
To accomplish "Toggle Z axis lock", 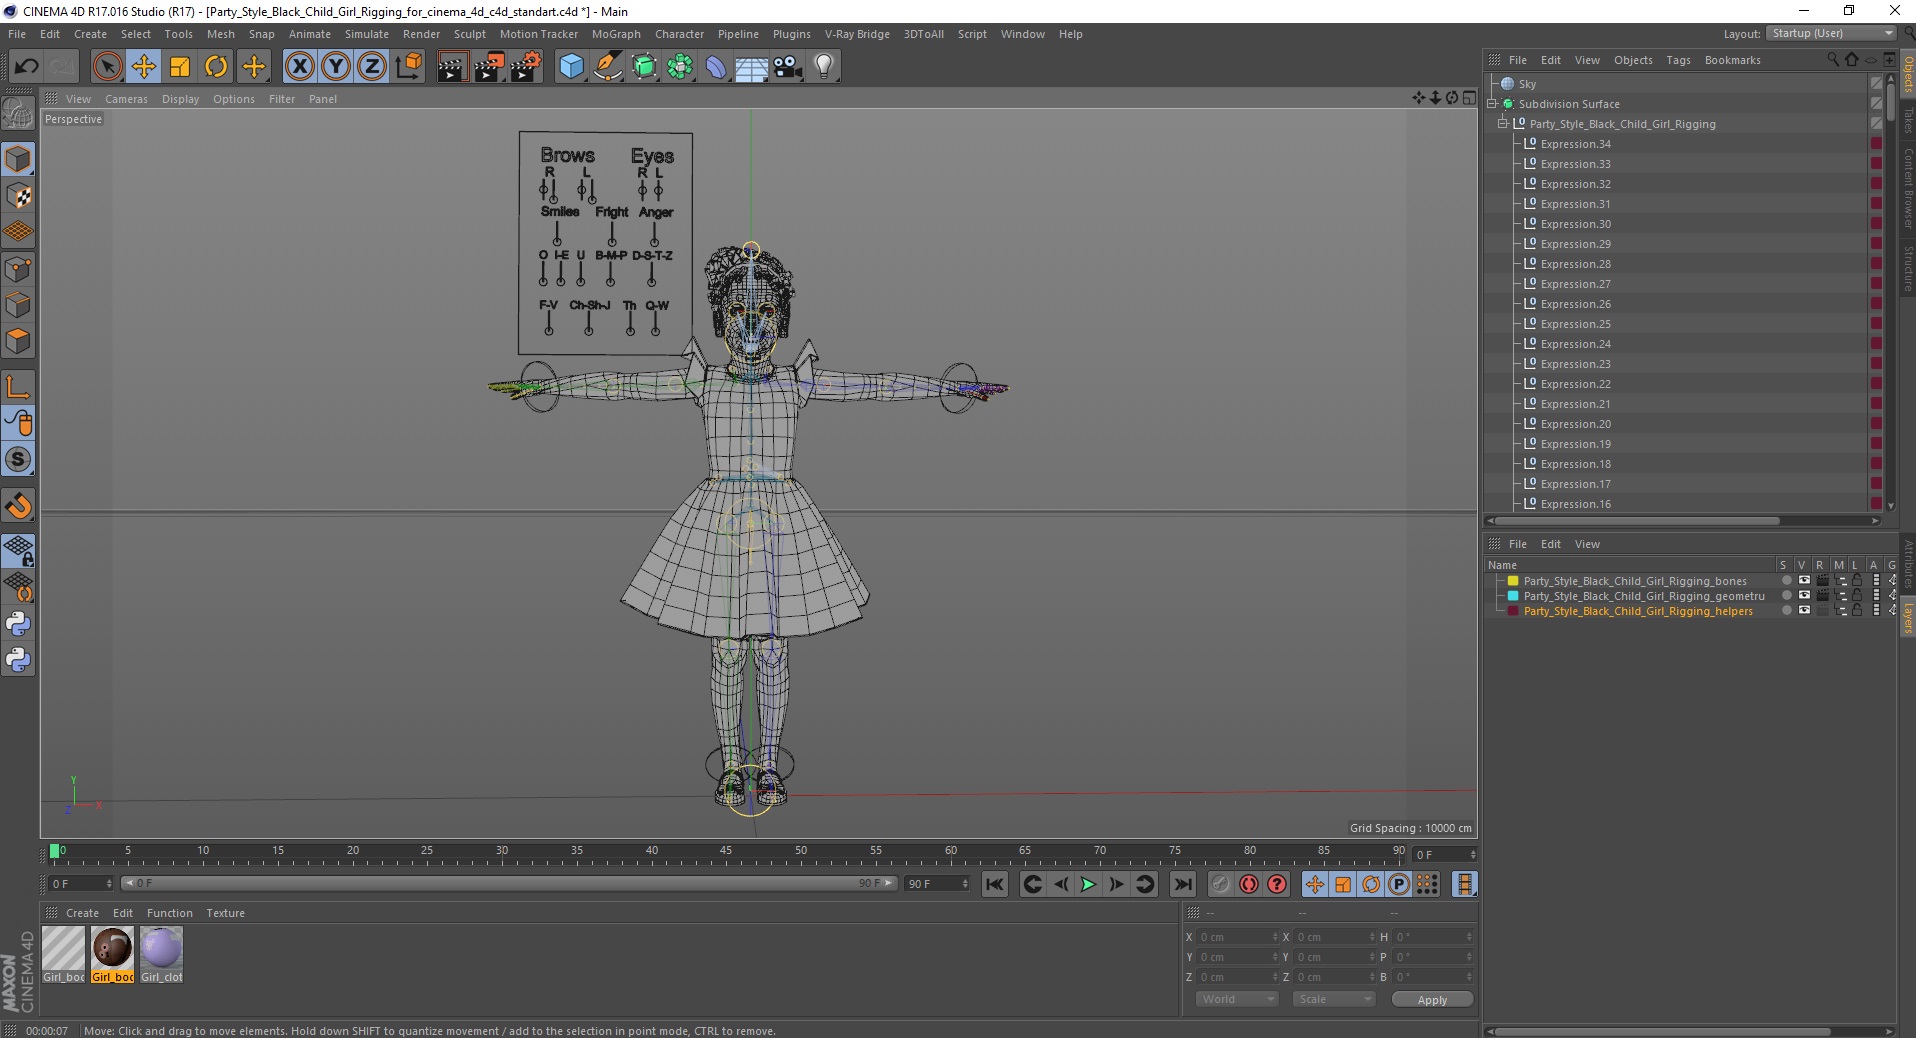I will click(x=372, y=67).
